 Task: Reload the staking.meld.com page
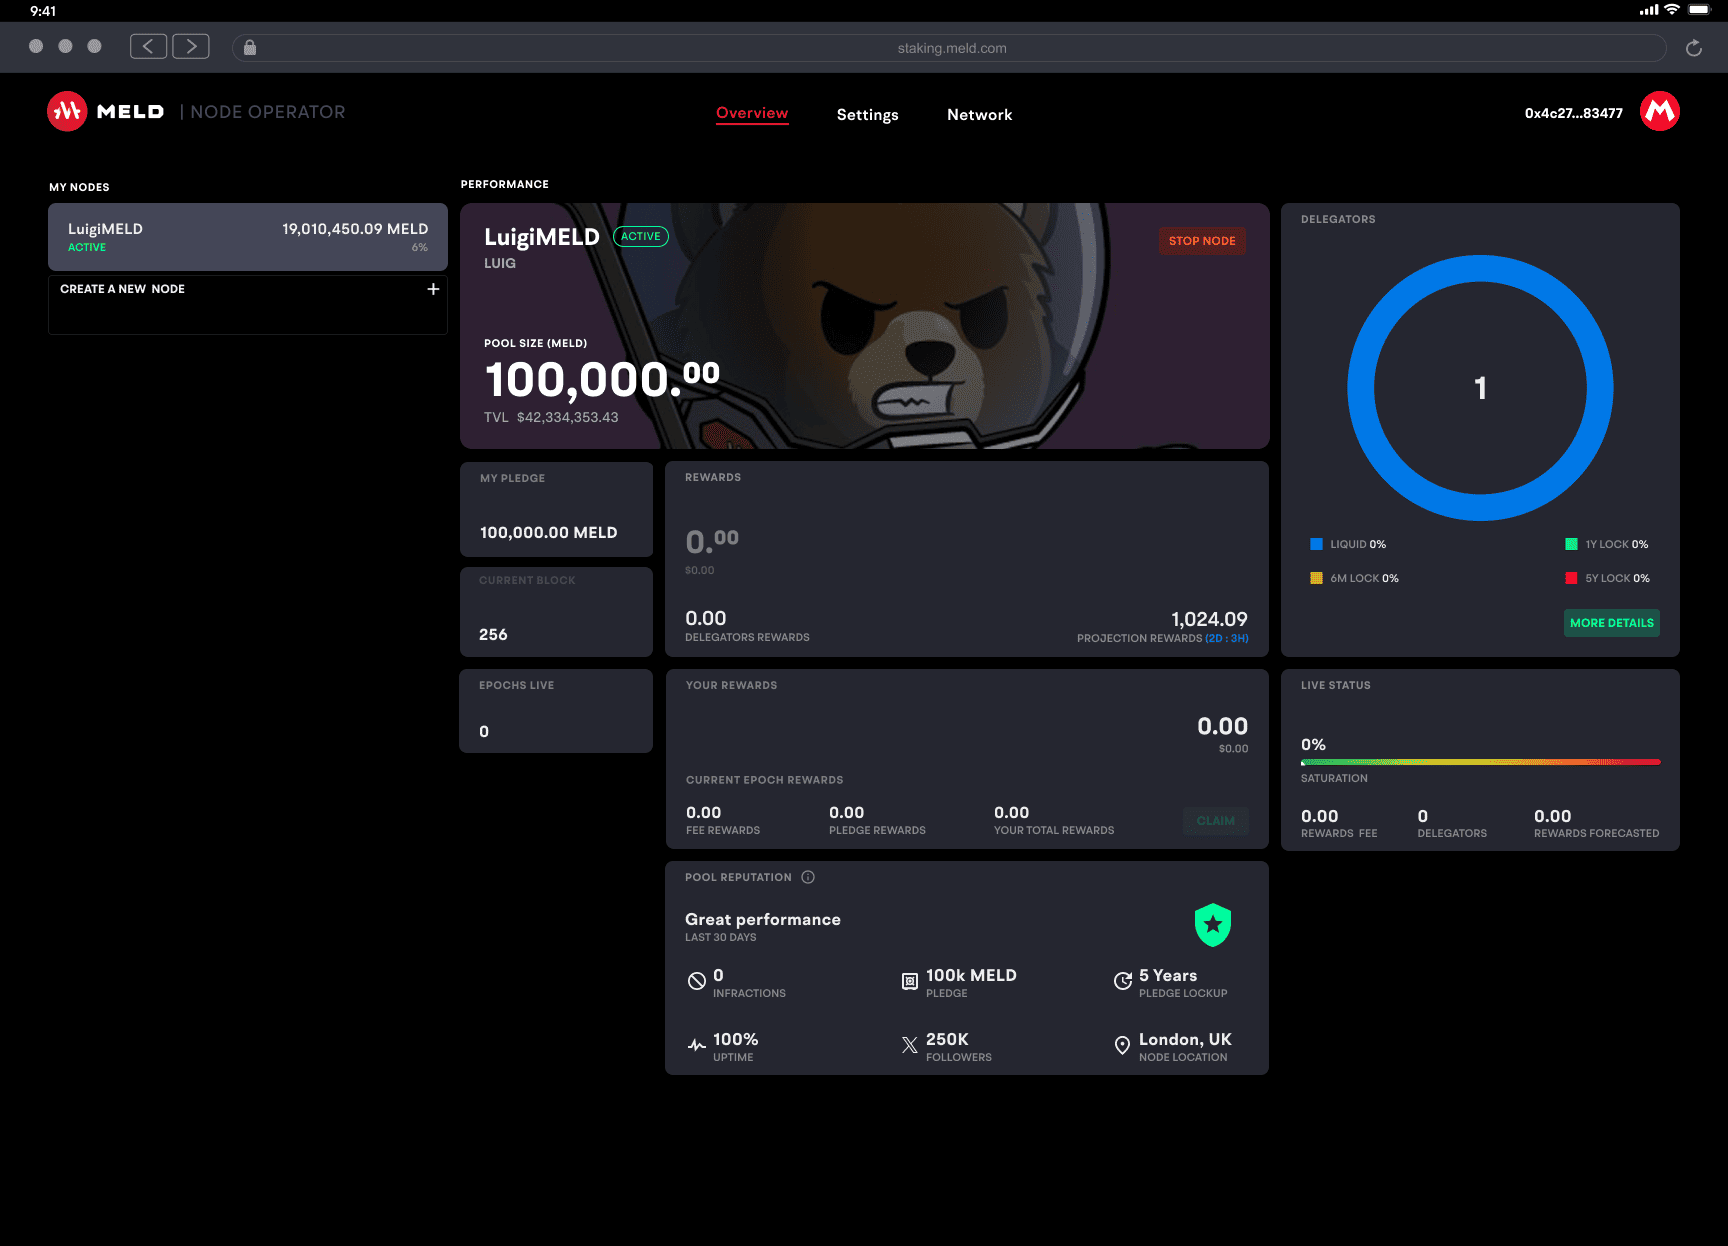pos(1694,47)
